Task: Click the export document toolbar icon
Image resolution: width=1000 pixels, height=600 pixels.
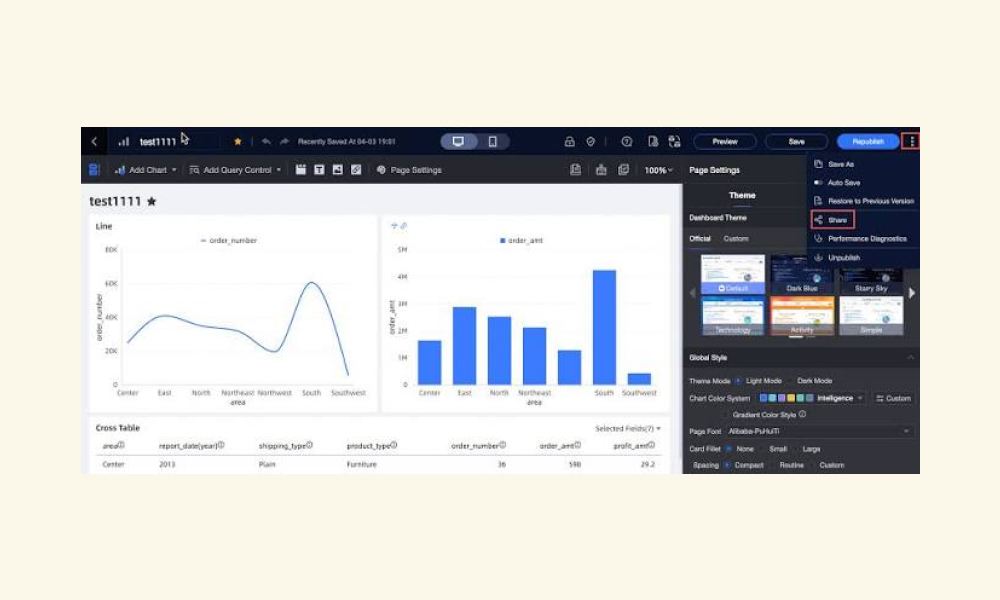Action: click(575, 170)
